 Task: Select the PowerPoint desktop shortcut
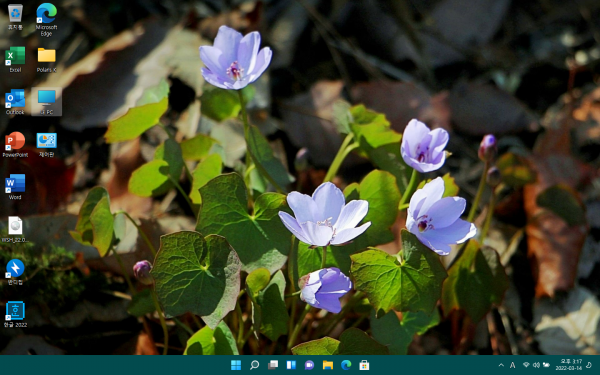[15, 145]
